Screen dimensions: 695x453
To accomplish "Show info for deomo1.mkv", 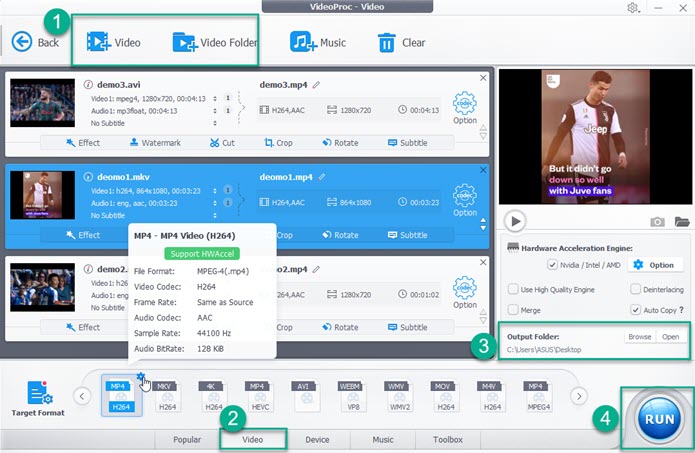I will 88,176.
